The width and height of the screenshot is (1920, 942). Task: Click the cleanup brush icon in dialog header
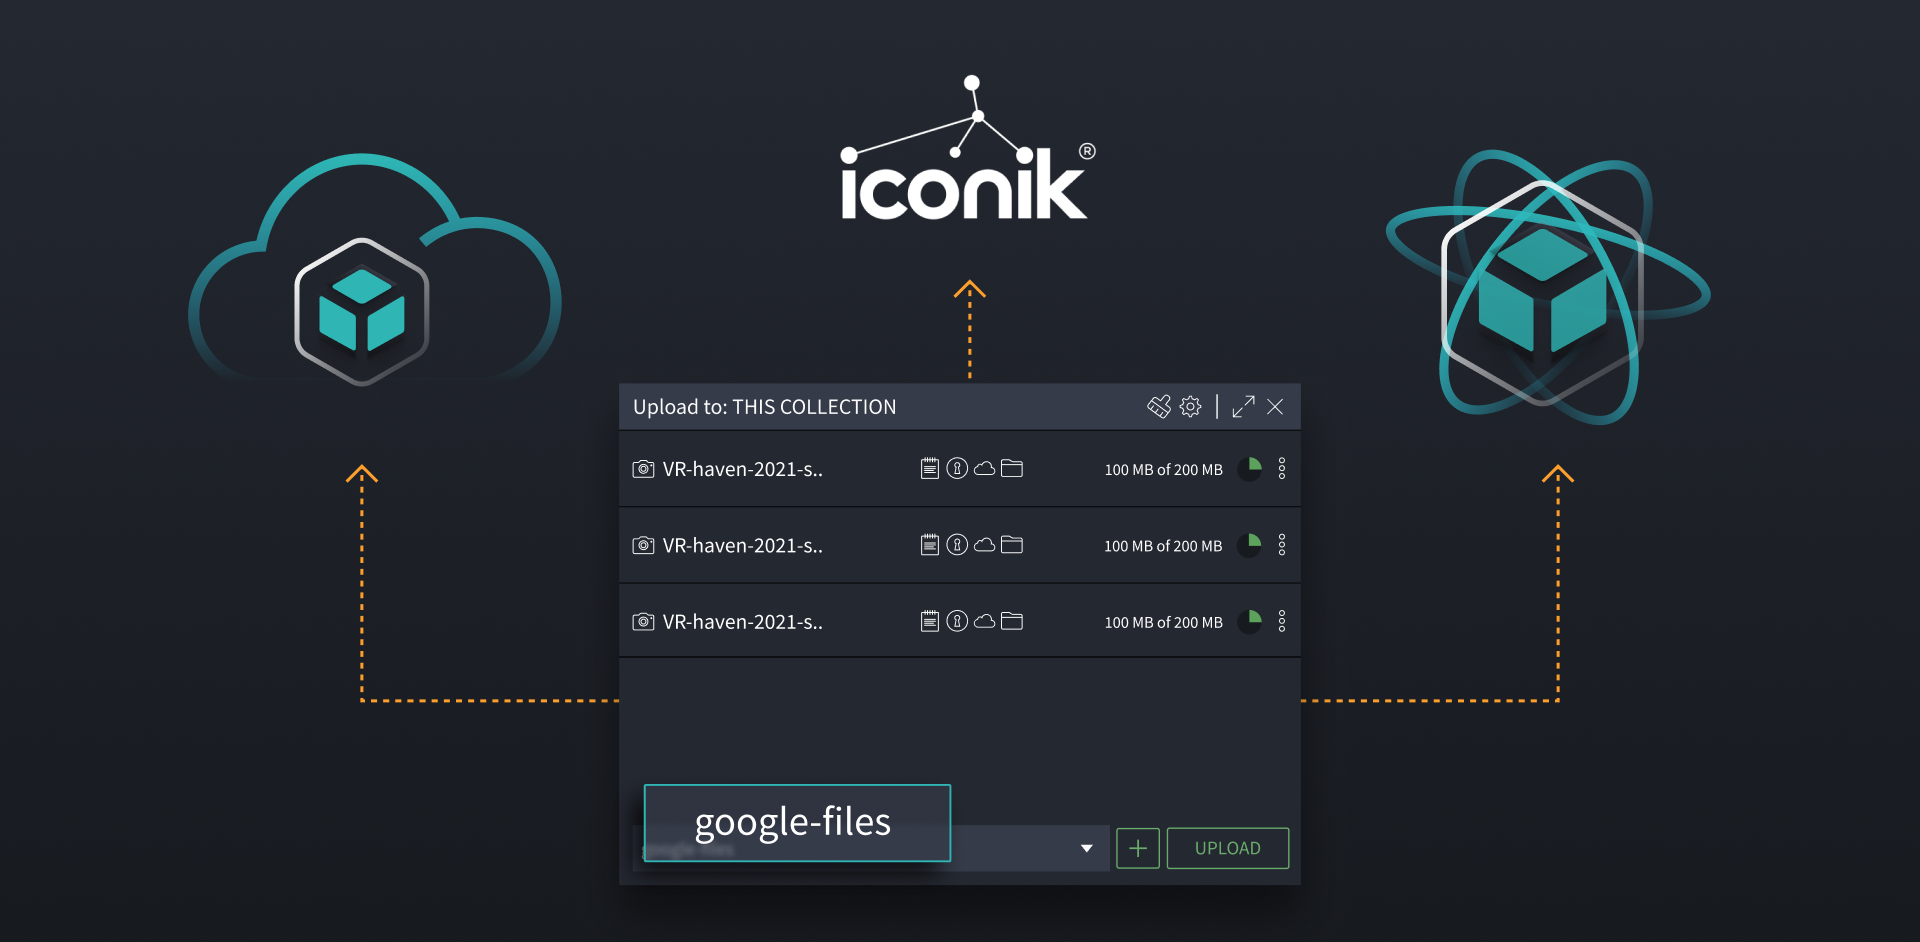pyautogui.click(x=1158, y=406)
